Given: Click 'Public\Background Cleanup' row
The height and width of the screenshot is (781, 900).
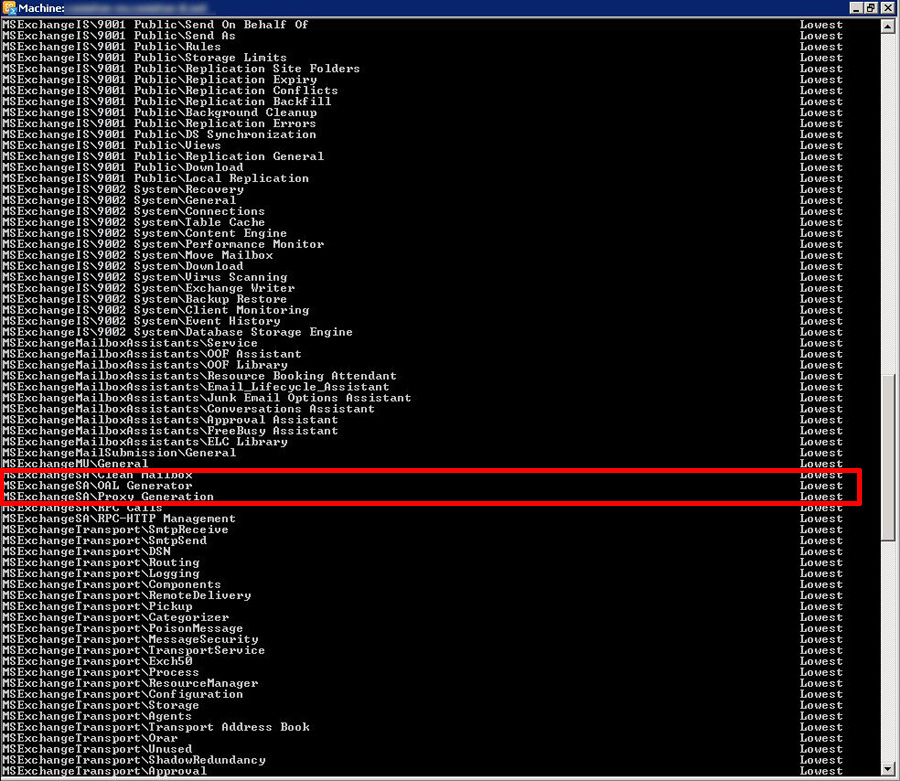Looking at the screenshot, I should (x=422, y=112).
